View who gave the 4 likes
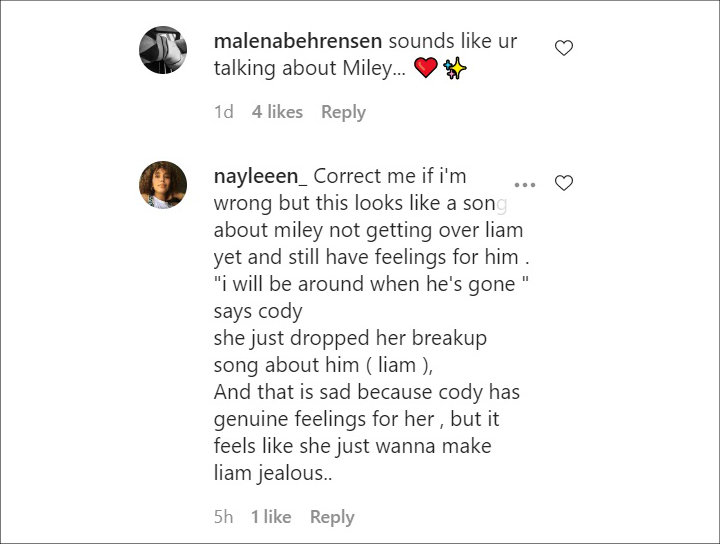 (x=277, y=112)
